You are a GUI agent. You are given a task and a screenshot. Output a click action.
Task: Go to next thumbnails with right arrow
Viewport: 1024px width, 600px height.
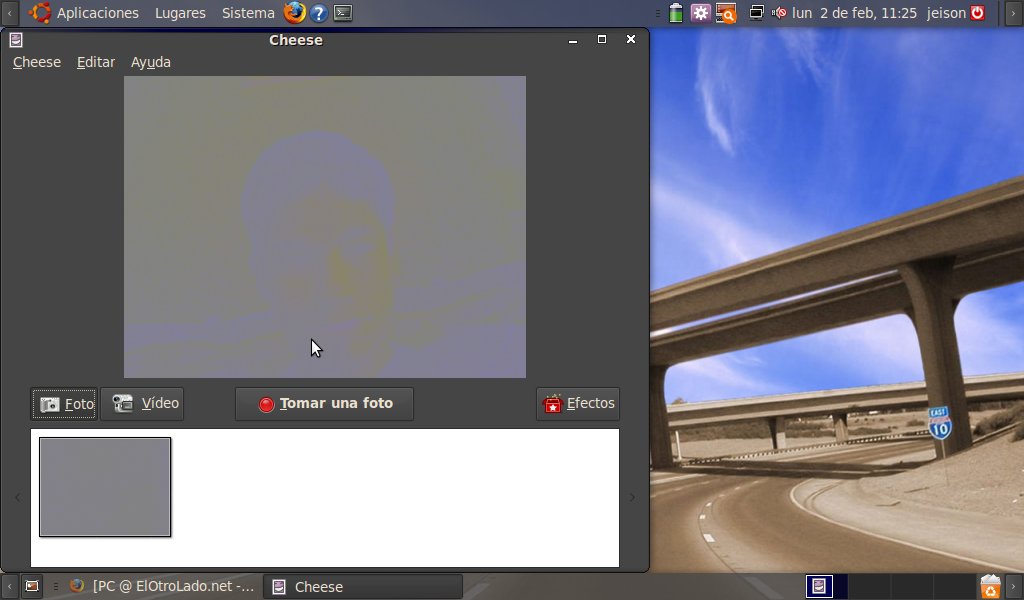[632, 497]
